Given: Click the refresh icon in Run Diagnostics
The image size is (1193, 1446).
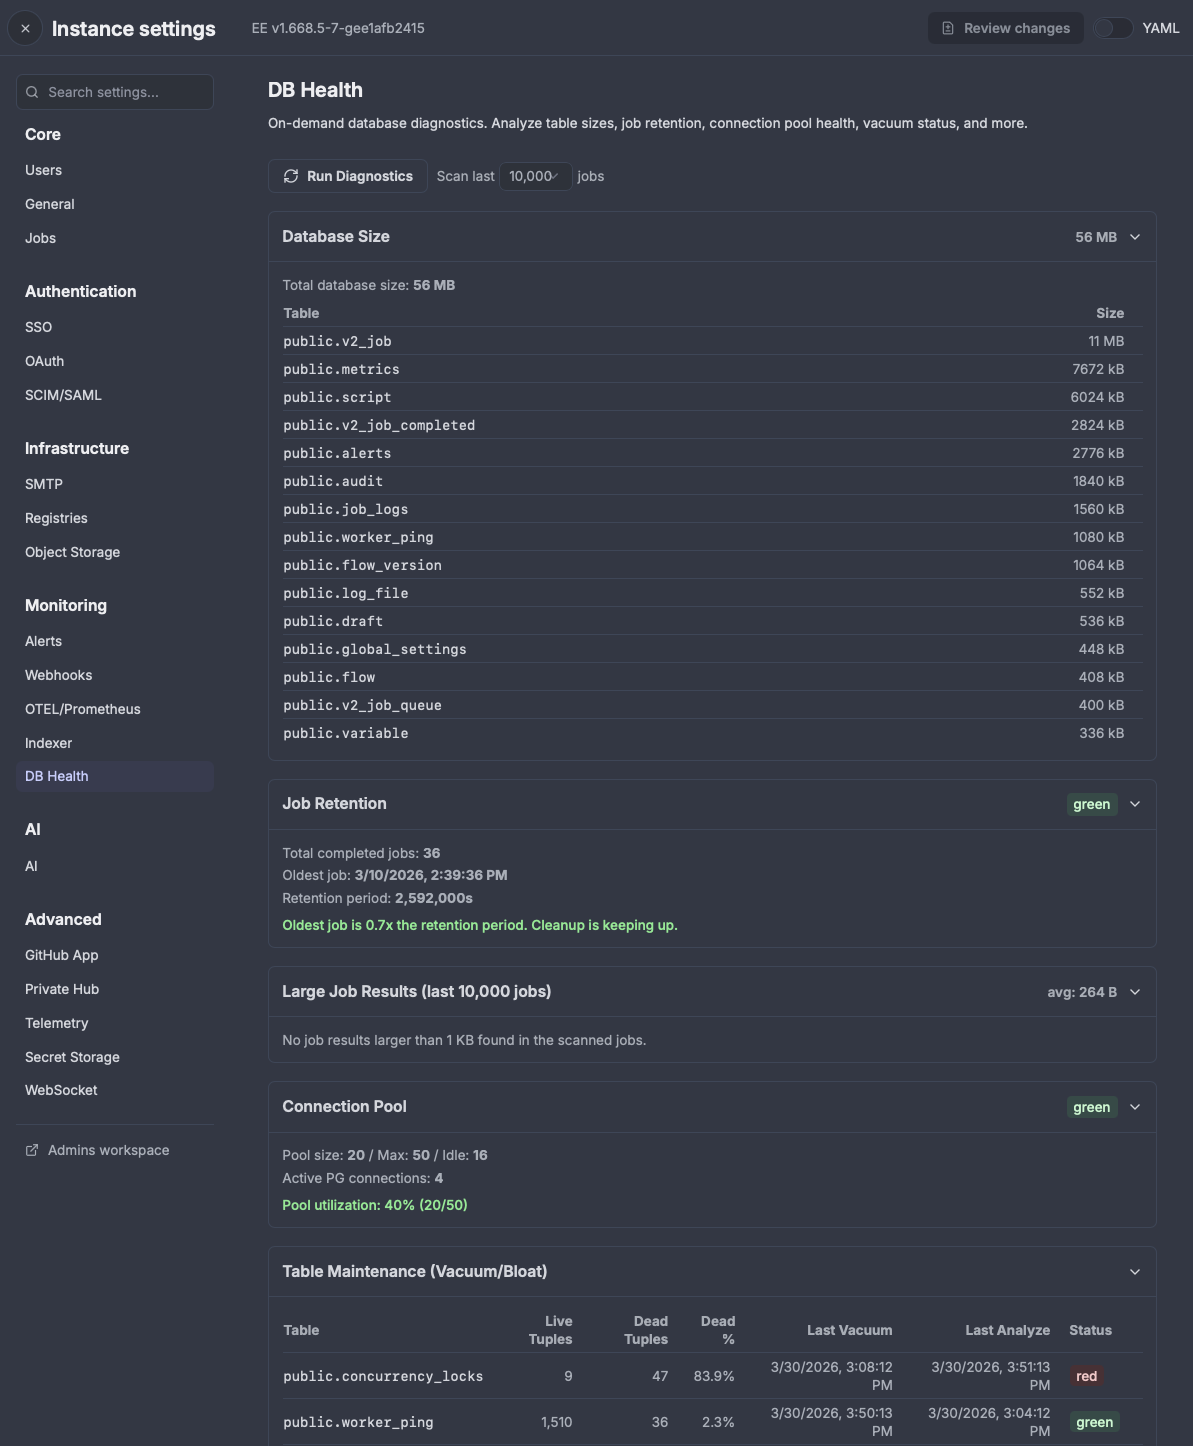Looking at the screenshot, I should [x=291, y=176].
